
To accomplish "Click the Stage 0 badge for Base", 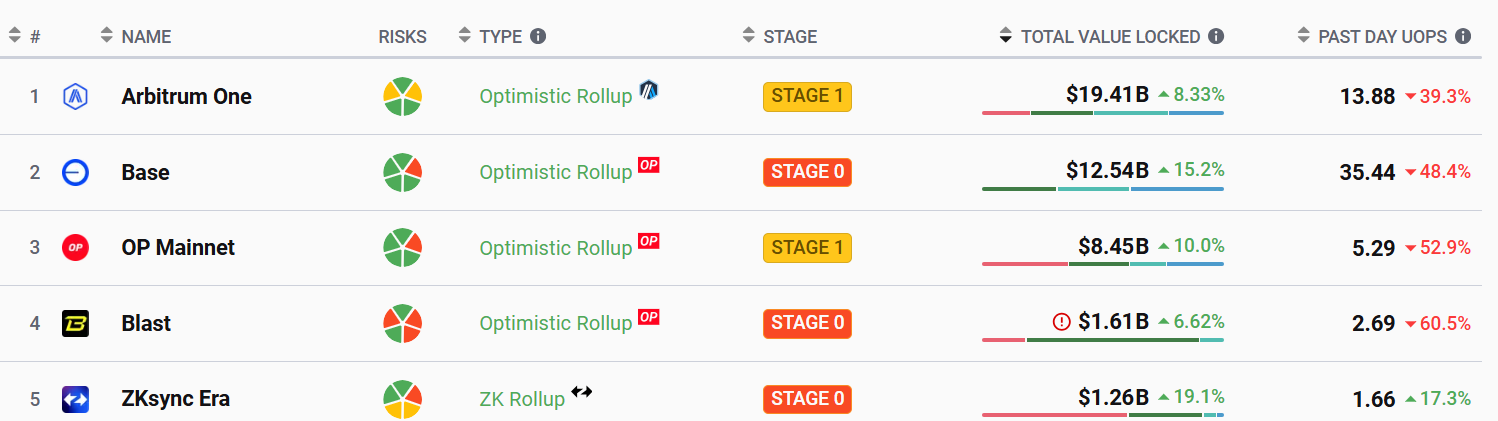I will pos(807,172).
